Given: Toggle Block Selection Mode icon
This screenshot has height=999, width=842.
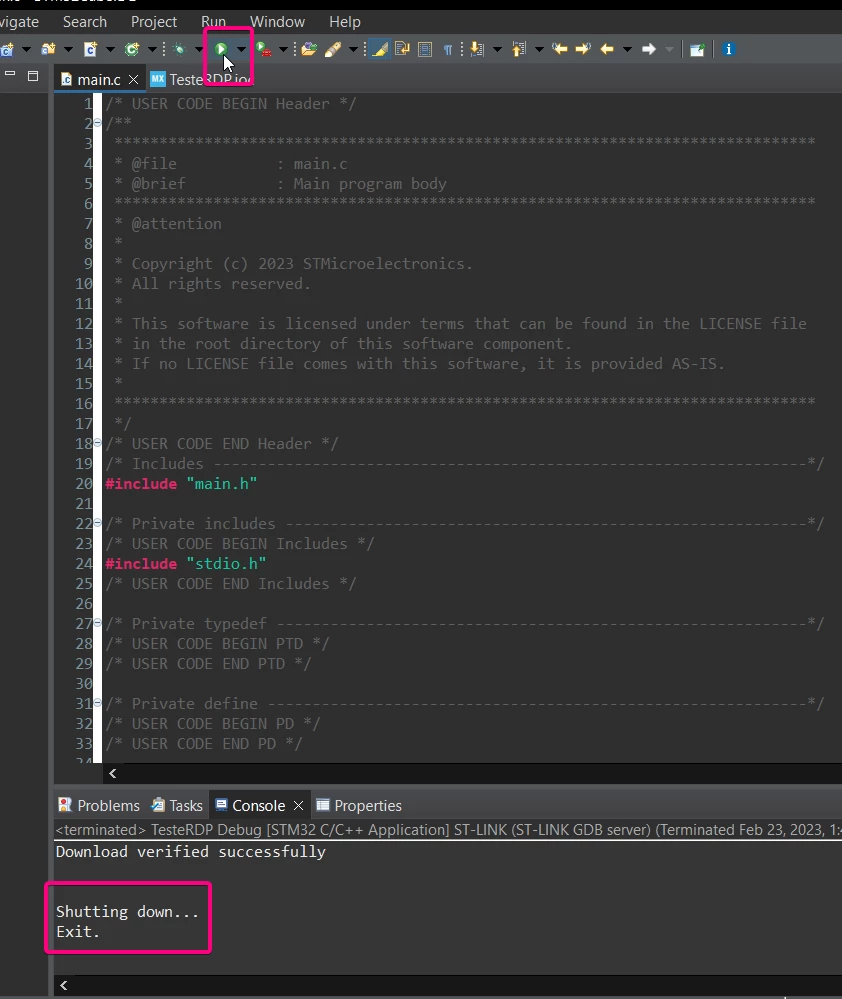Looking at the screenshot, I should pyautogui.click(x=425, y=49).
